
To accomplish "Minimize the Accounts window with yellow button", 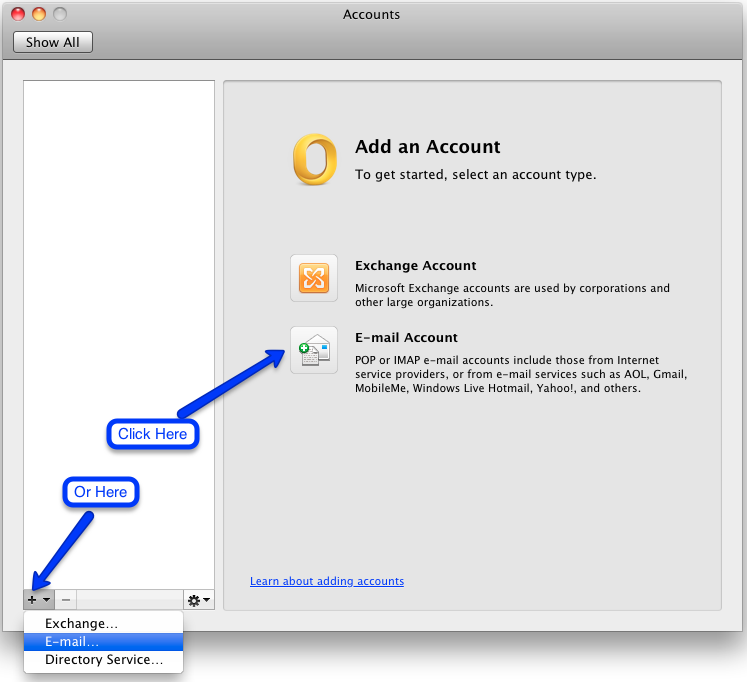I will (39, 14).
